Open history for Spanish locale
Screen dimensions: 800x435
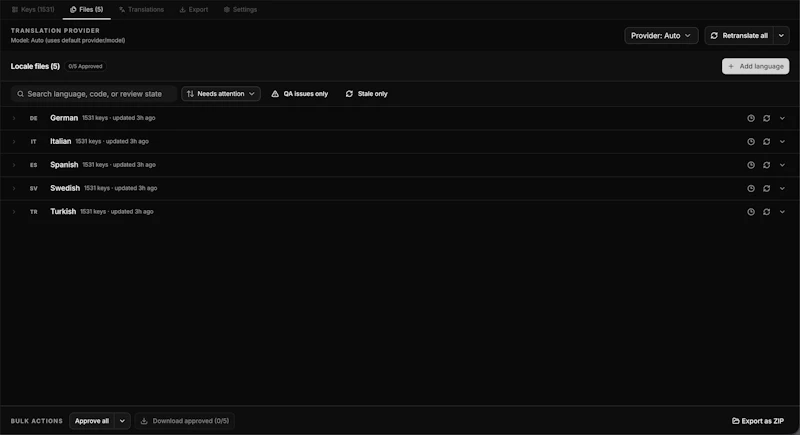tap(751, 165)
